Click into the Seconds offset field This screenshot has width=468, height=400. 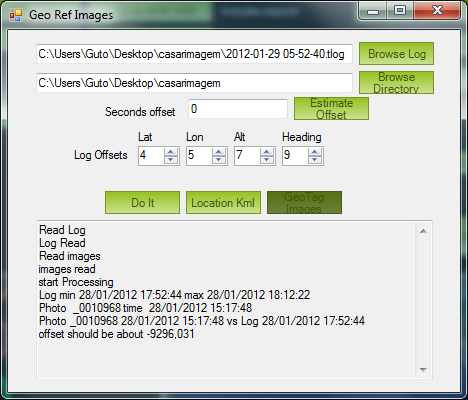(238, 109)
